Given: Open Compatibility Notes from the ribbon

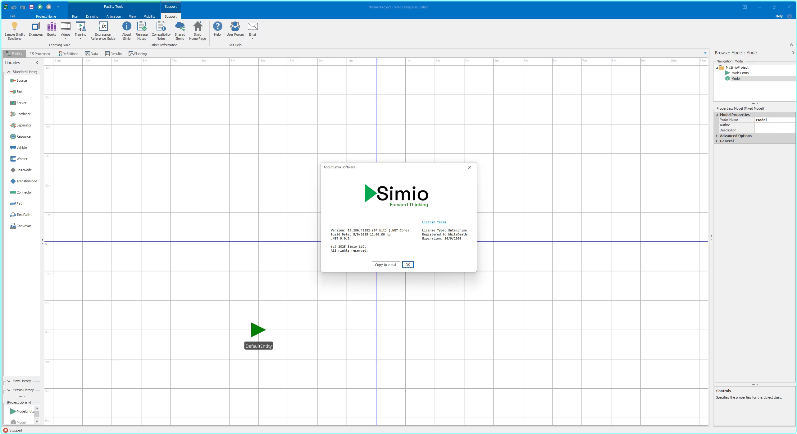Looking at the screenshot, I should [161, 30].
